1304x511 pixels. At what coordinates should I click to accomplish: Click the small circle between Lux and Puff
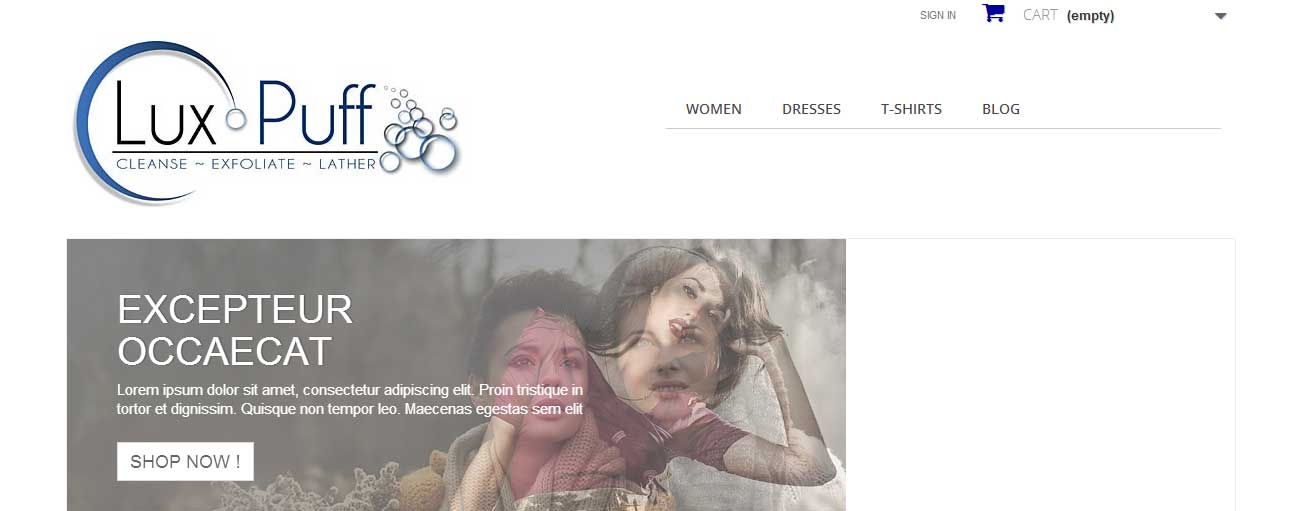point(236,119)
